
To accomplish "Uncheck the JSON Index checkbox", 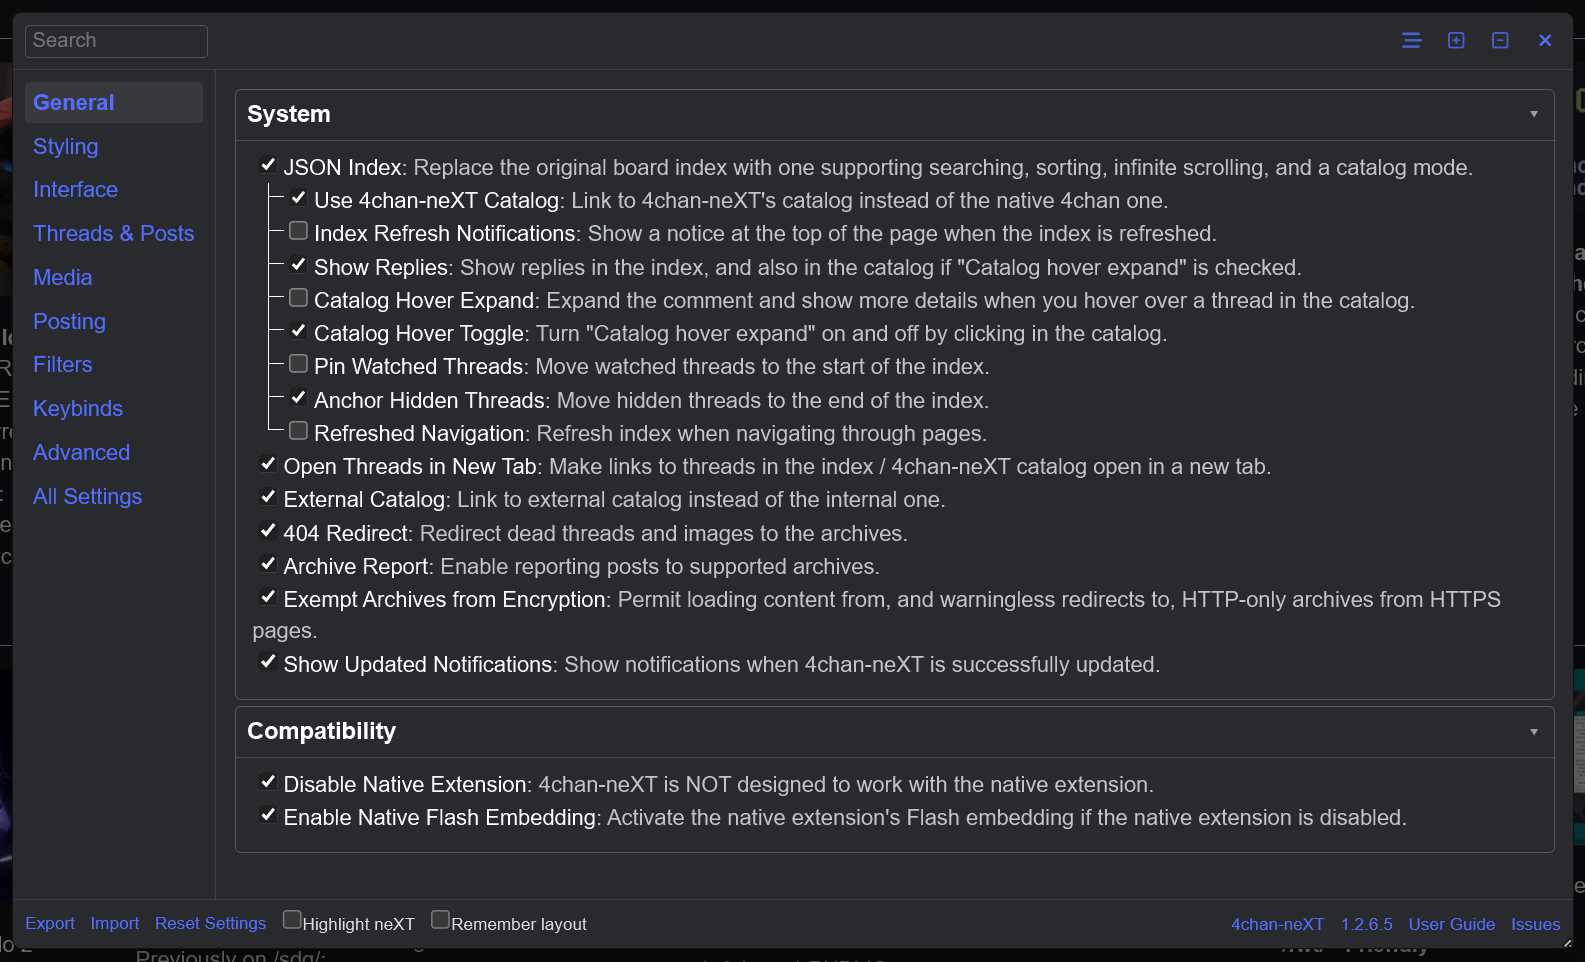I will pos(268,165).
